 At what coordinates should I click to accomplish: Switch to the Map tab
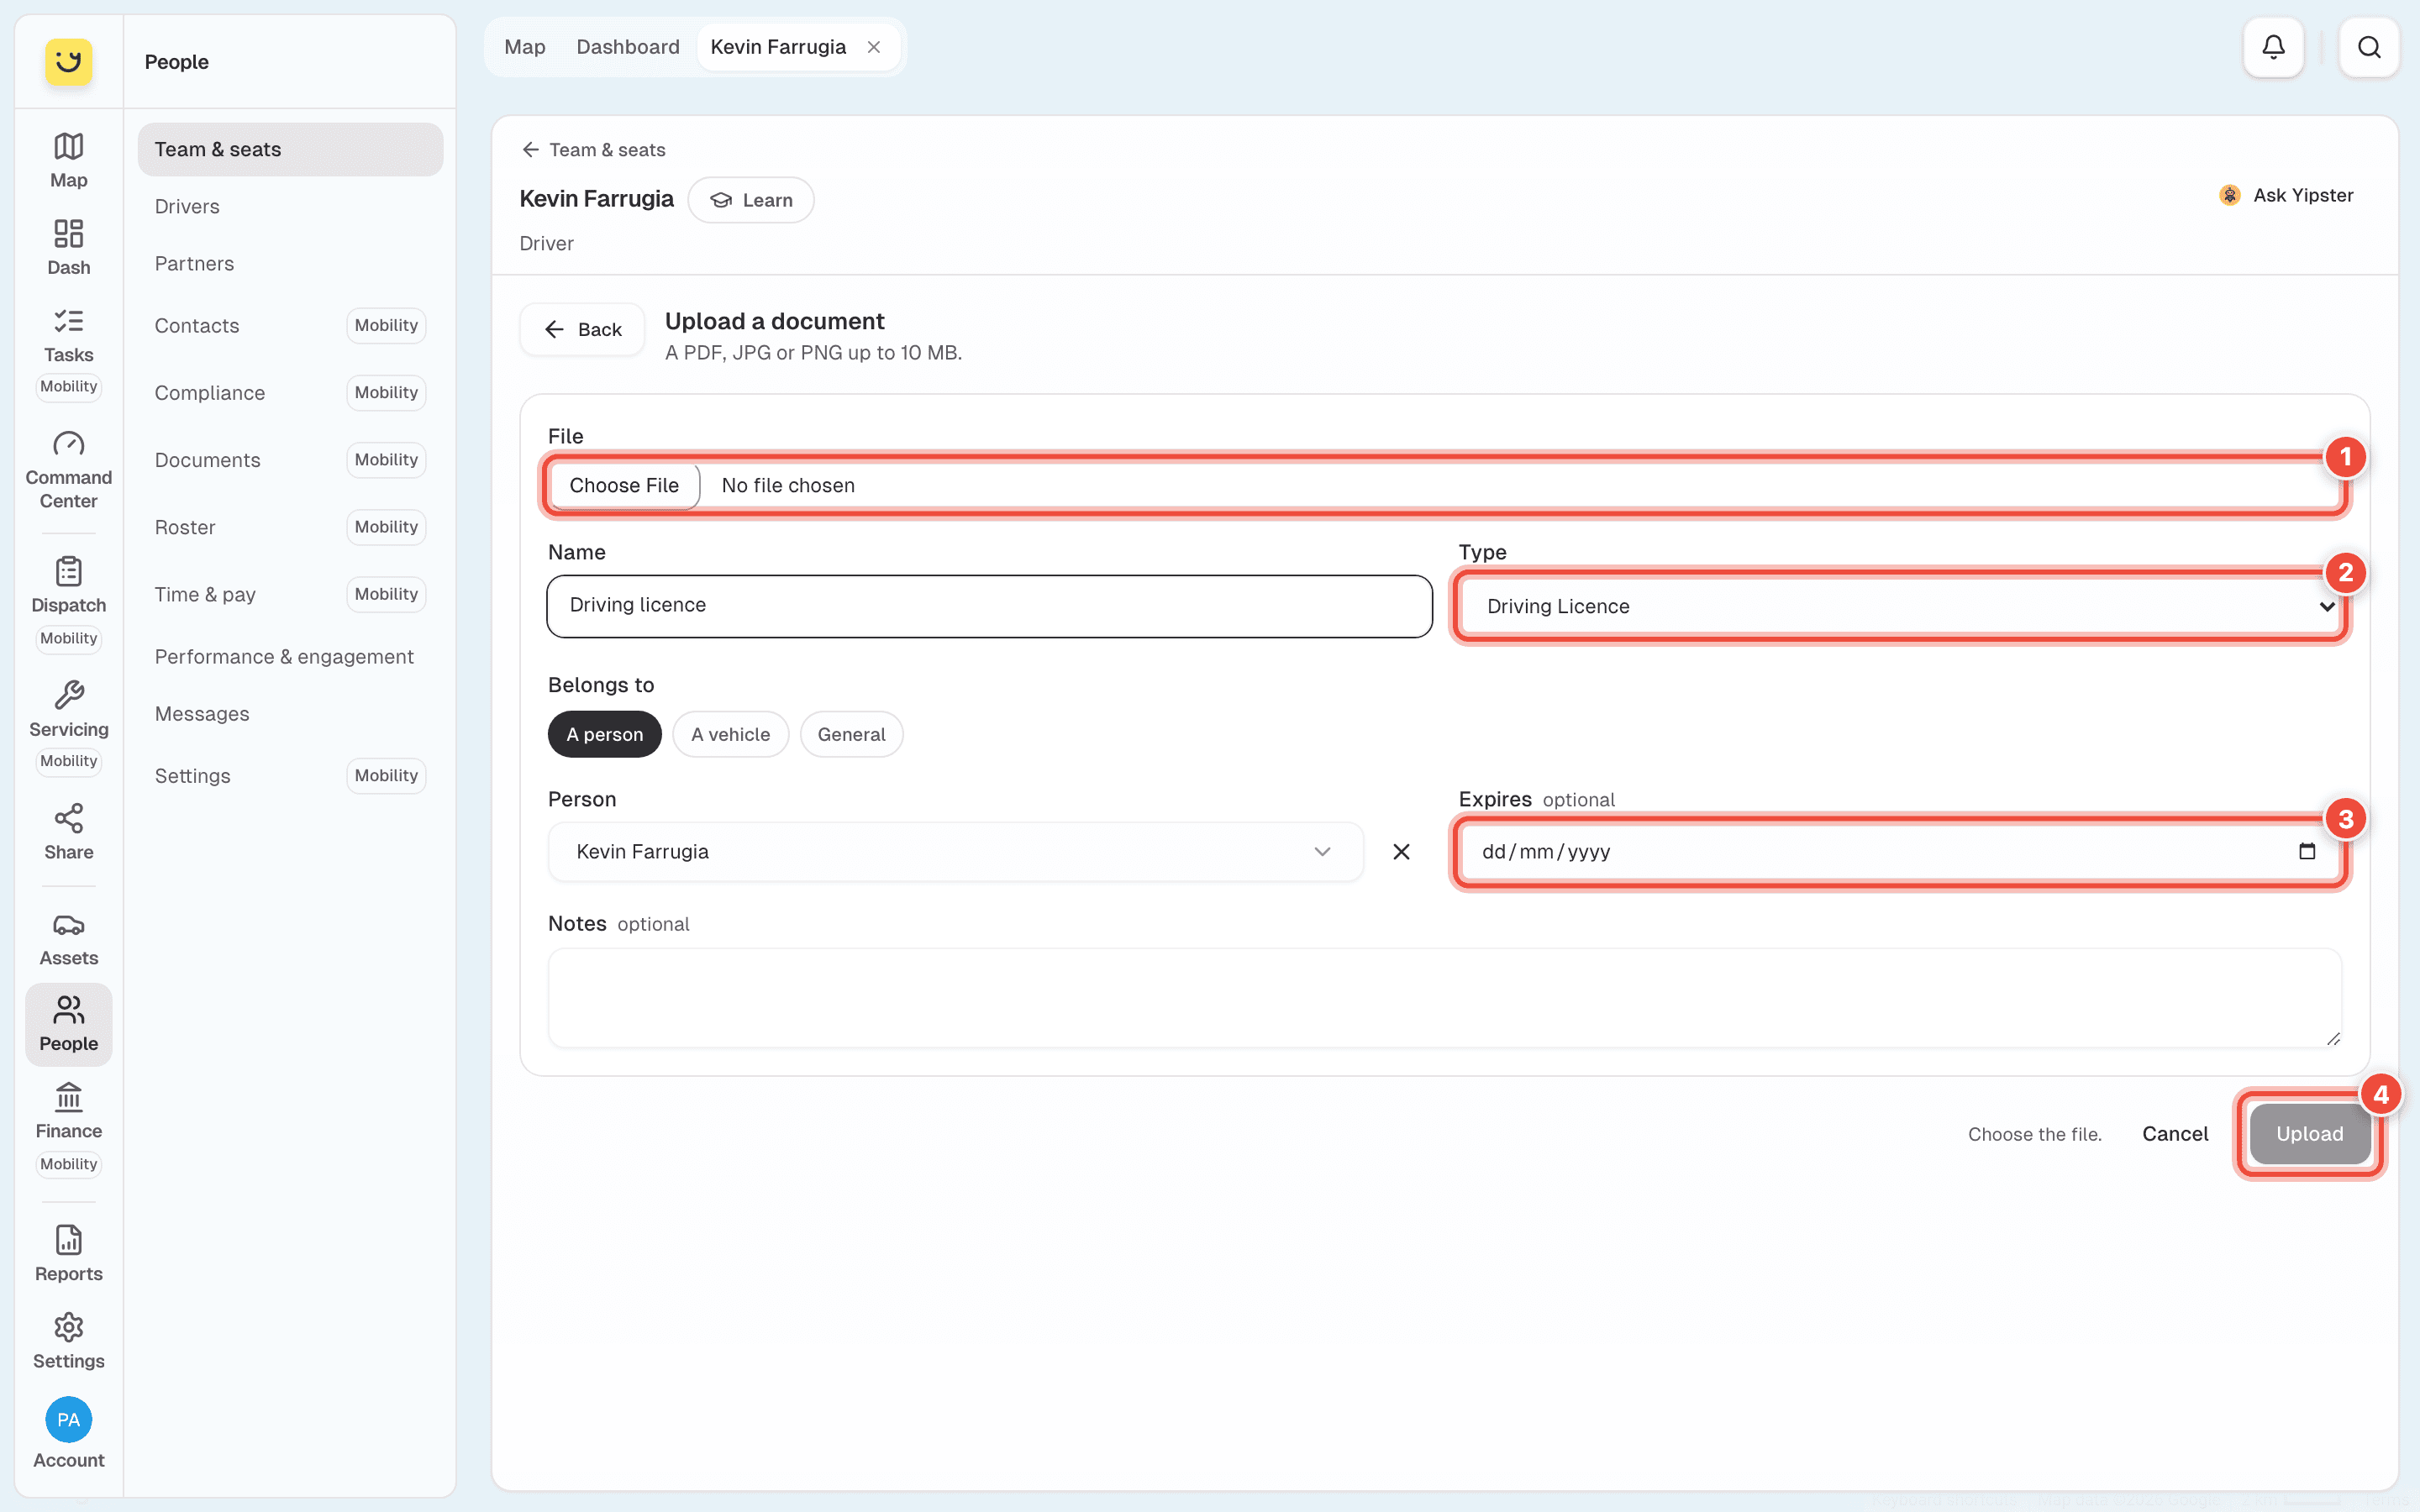pos(524,47)
